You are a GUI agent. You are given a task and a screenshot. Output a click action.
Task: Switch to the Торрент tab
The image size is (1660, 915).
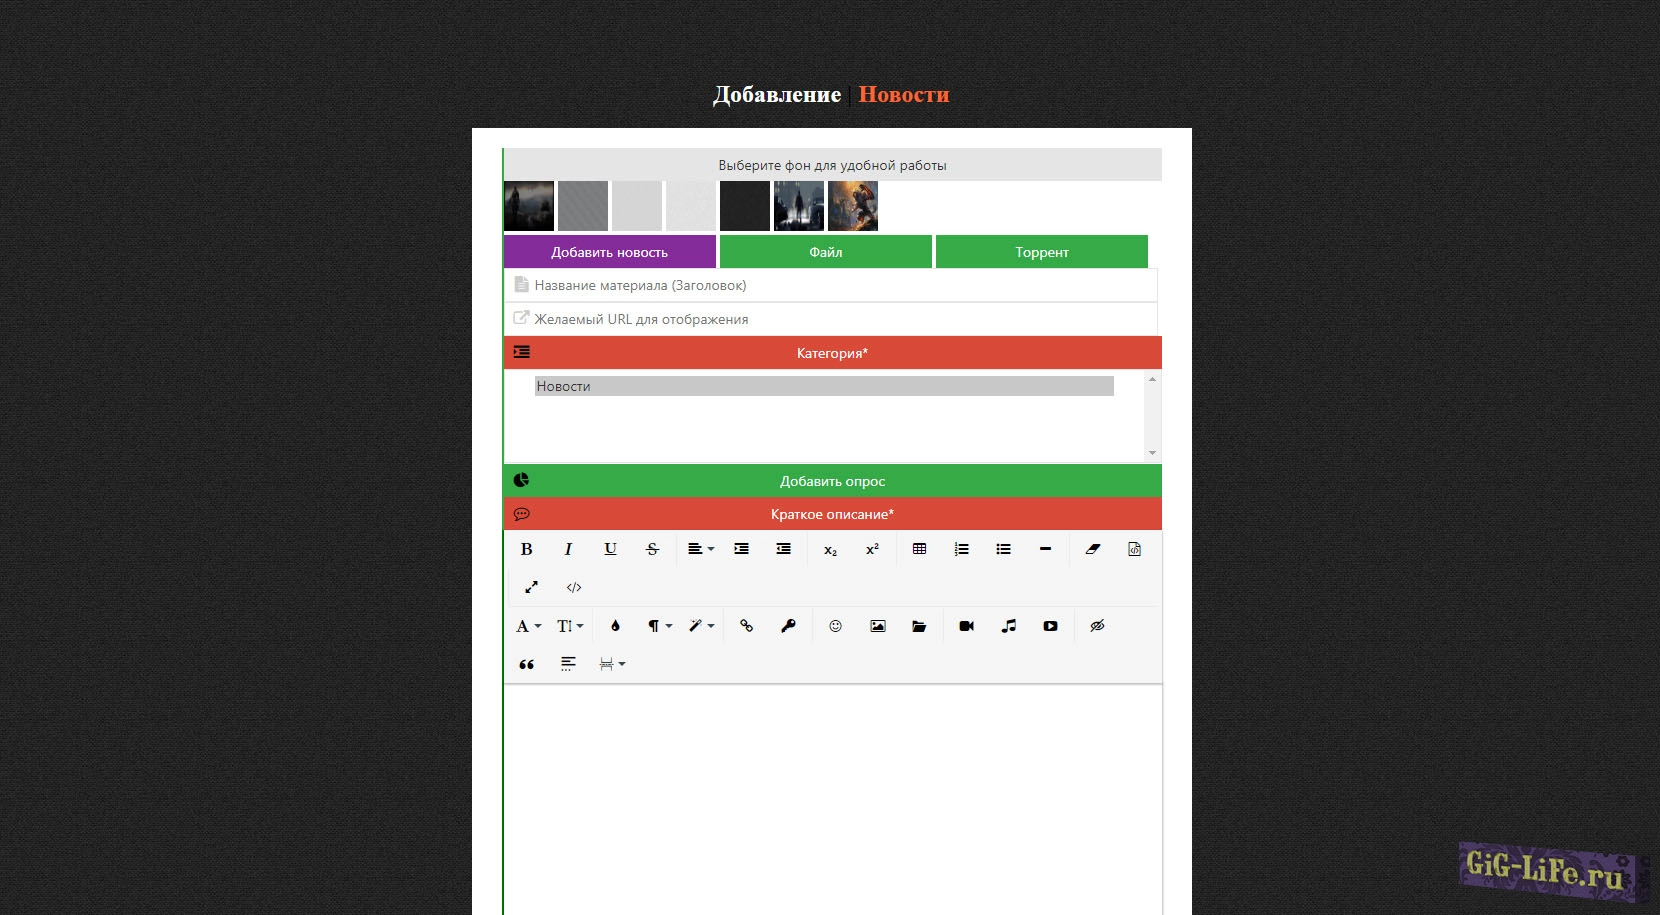1041,252
